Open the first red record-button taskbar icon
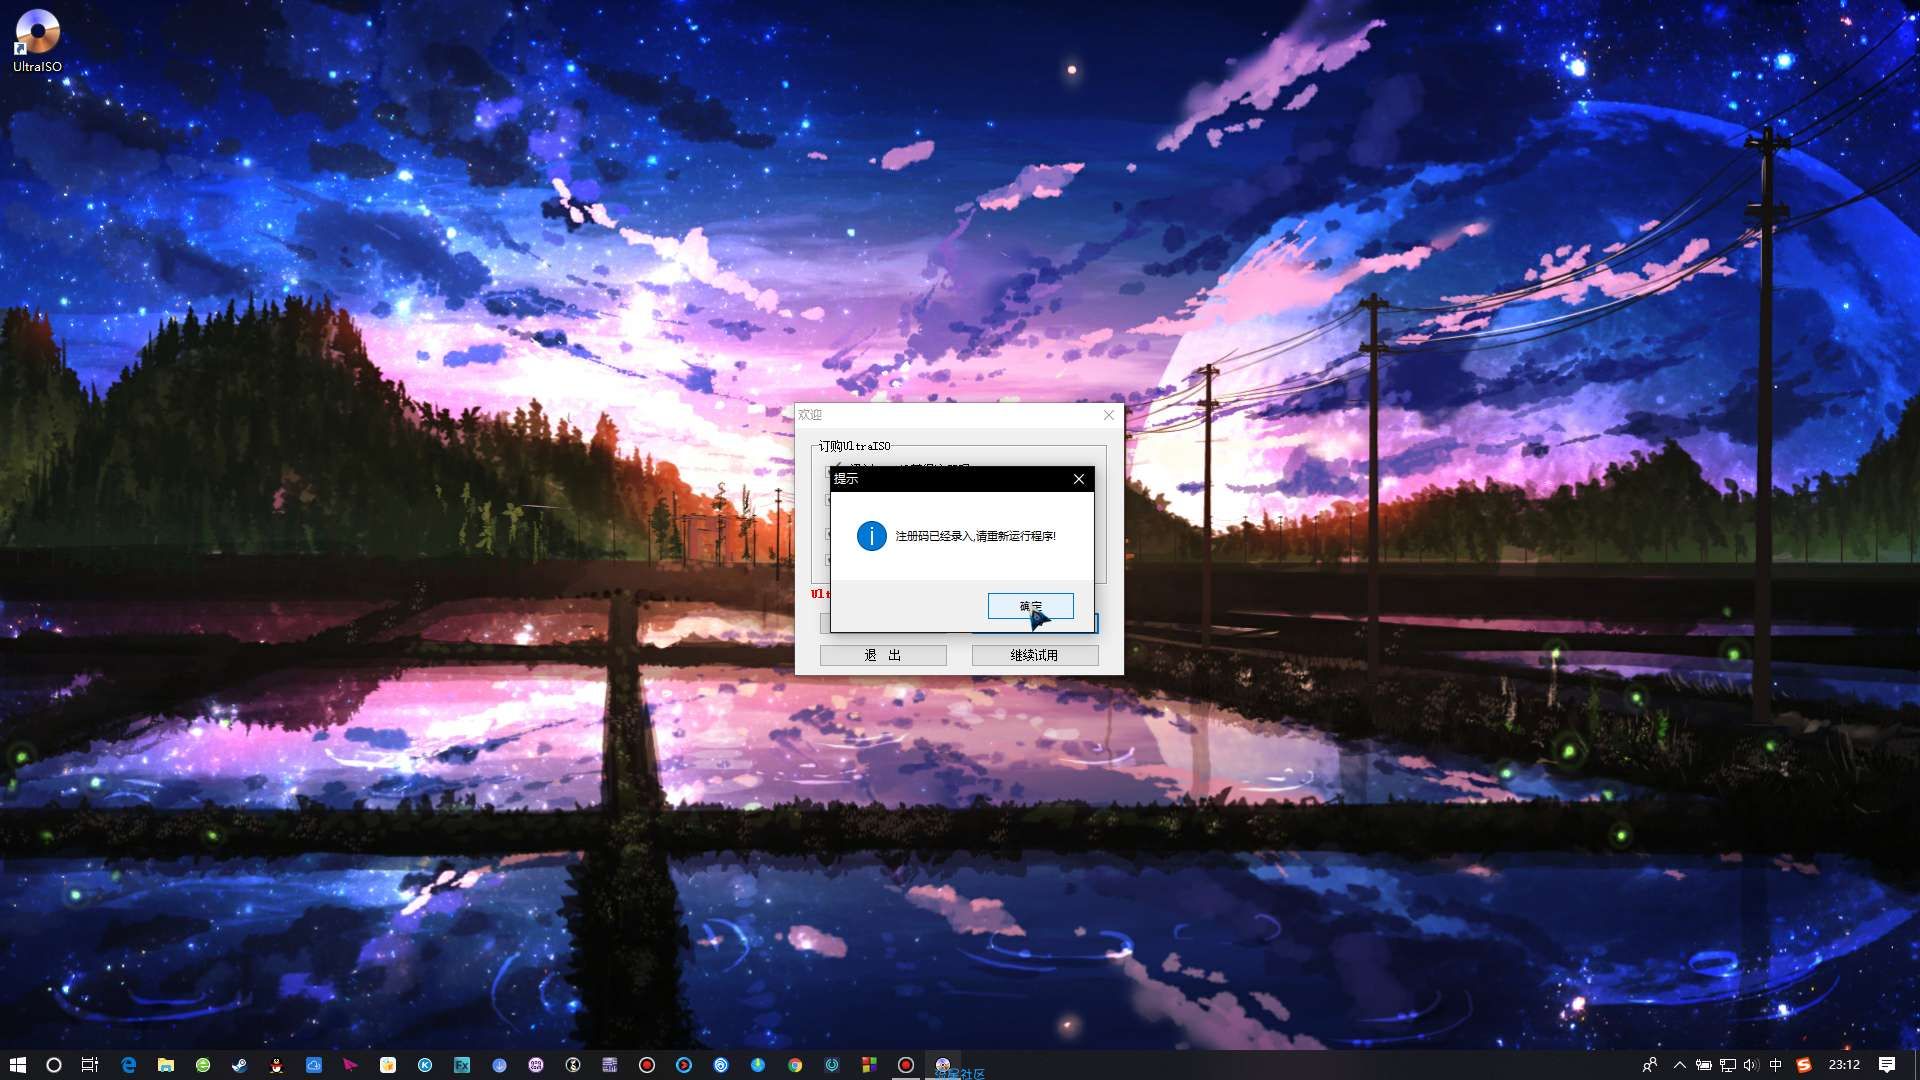 (x=647, y=1065)
